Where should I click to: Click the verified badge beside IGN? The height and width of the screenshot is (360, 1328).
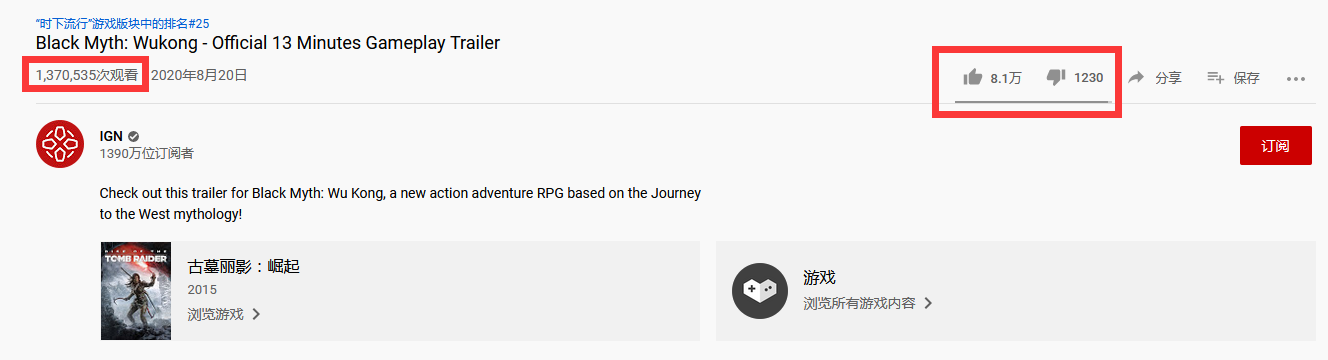[x=133, y=136]
